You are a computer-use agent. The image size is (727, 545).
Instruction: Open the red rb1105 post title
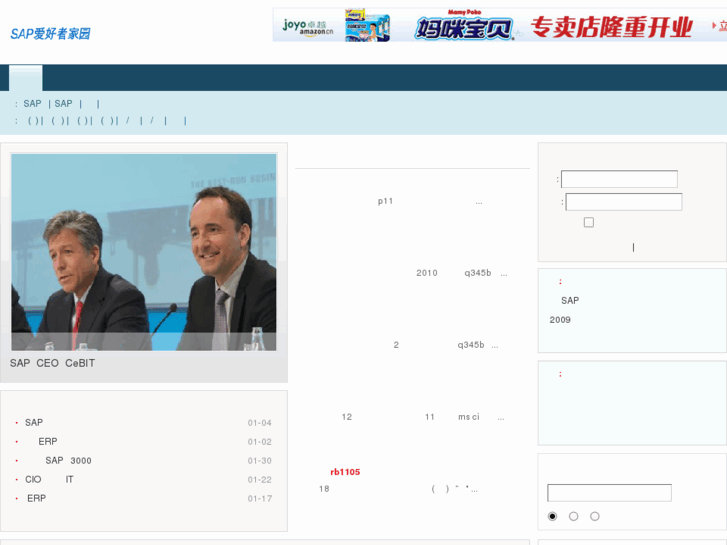point(345,472)
